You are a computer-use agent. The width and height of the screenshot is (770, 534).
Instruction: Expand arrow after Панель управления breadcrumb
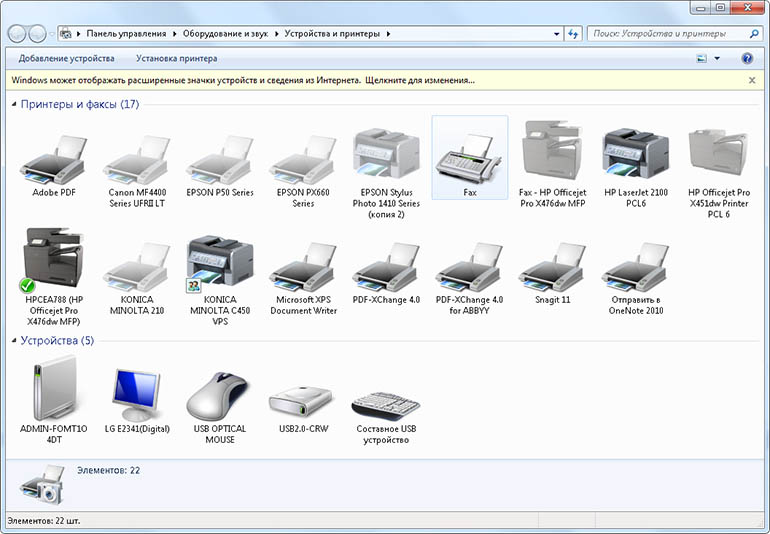pyautogui.click(x=174, y=34)
